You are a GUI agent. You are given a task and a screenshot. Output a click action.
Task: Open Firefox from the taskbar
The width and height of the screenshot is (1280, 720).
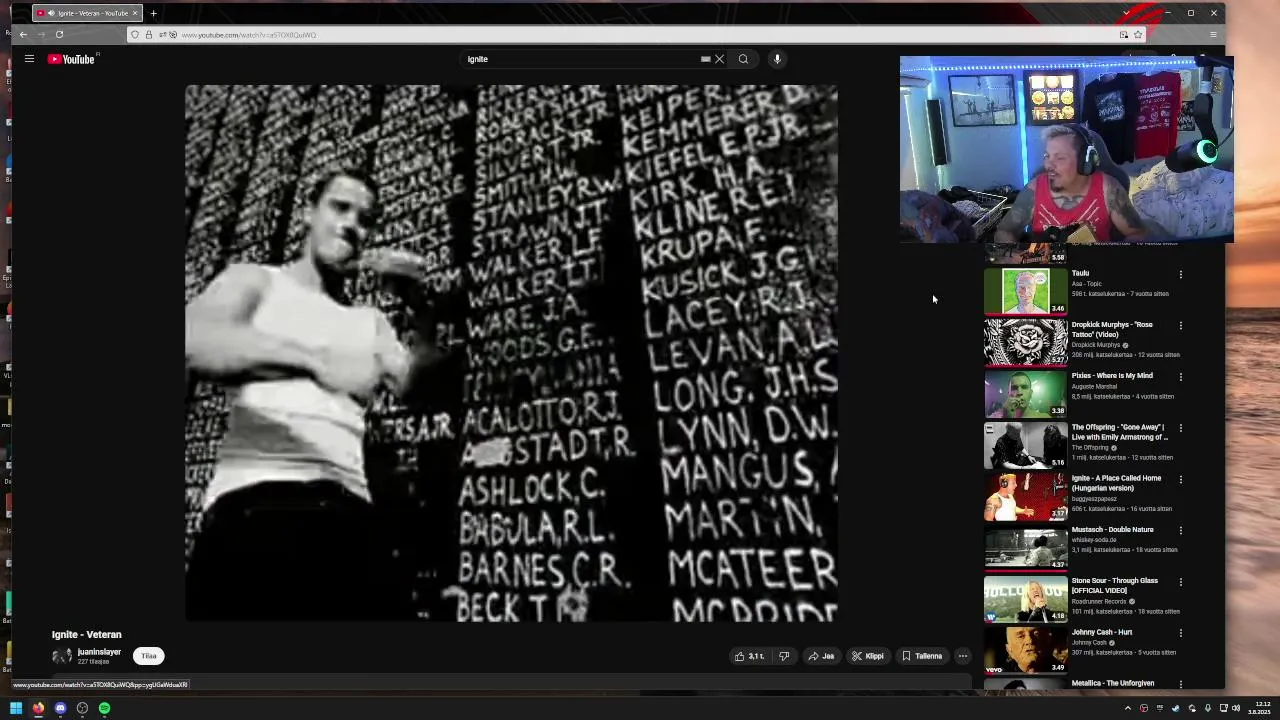point(38,708)
